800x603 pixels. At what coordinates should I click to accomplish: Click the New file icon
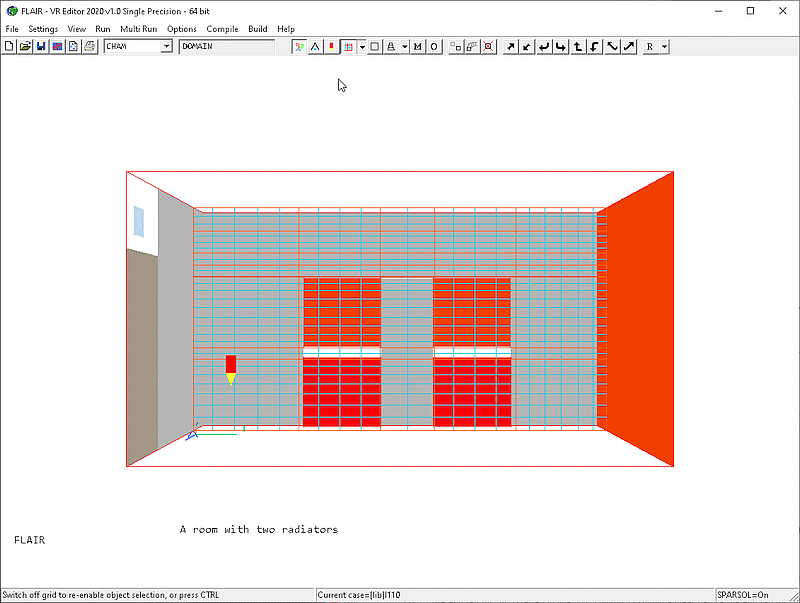(x=9, y=47)
